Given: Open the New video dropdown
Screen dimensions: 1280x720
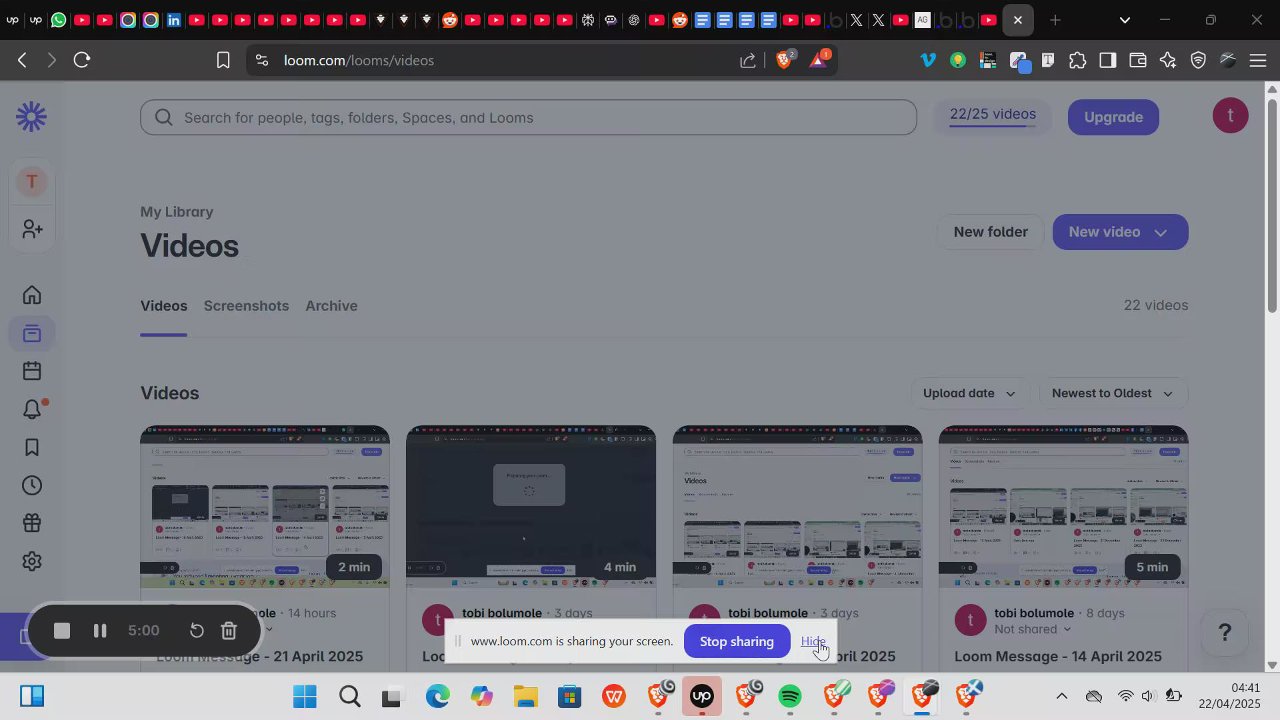Looking at the screenshot, I should [1120, 232].
